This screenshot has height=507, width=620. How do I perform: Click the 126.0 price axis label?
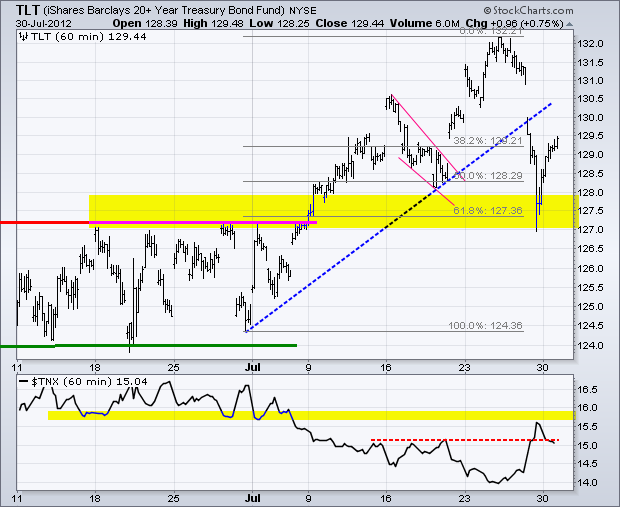pyautogui.click(x=591, y=269)
